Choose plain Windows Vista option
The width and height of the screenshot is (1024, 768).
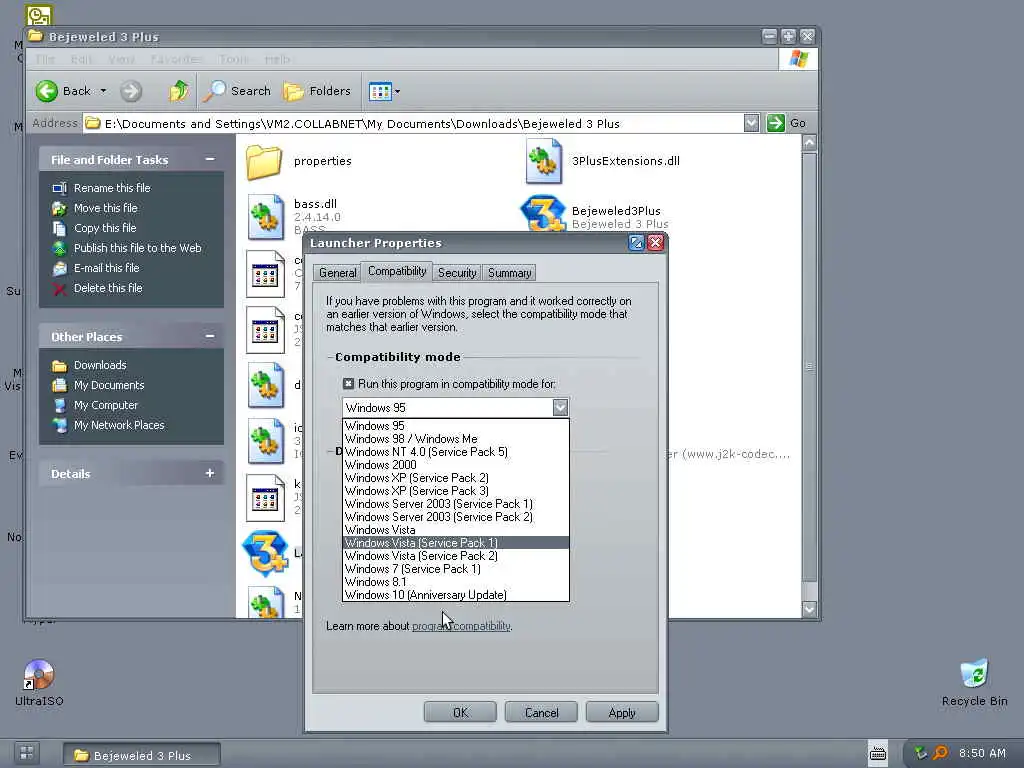coord(456,530)
